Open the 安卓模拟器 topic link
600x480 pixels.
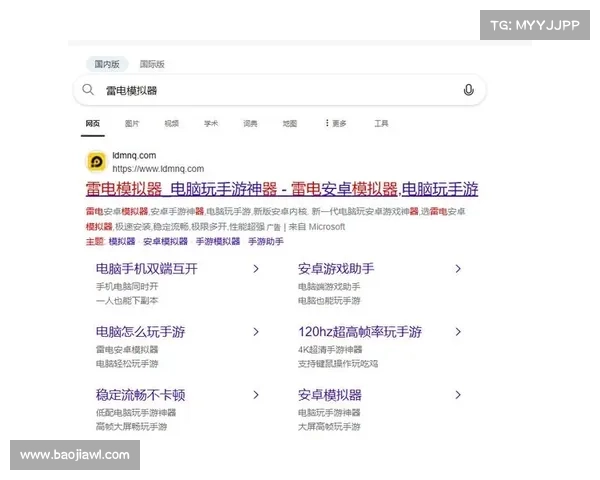[x=165, y=242]
